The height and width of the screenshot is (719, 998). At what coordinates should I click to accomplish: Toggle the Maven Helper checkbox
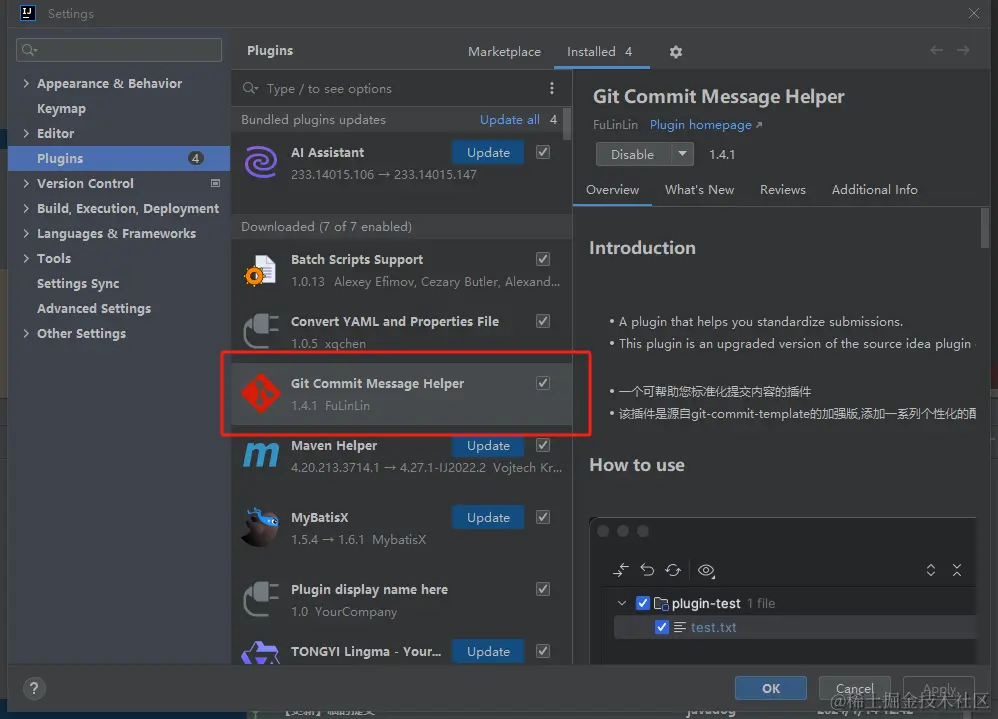543,445
